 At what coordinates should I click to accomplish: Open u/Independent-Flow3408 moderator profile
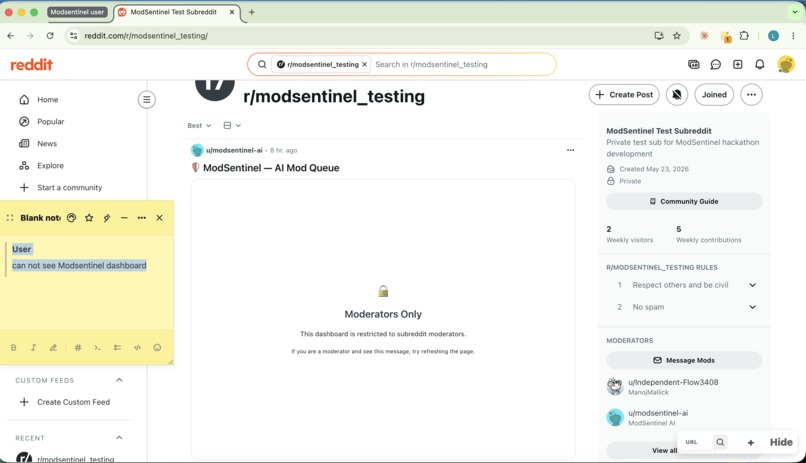point(673,382)
